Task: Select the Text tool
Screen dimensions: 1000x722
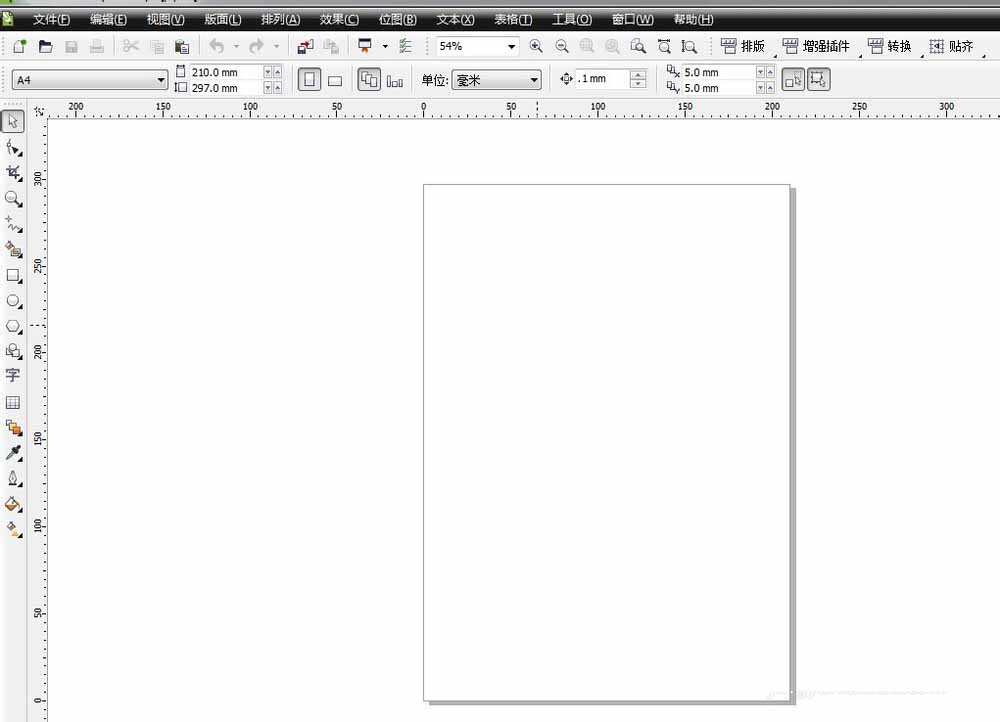Action: (x=13, y=376)
